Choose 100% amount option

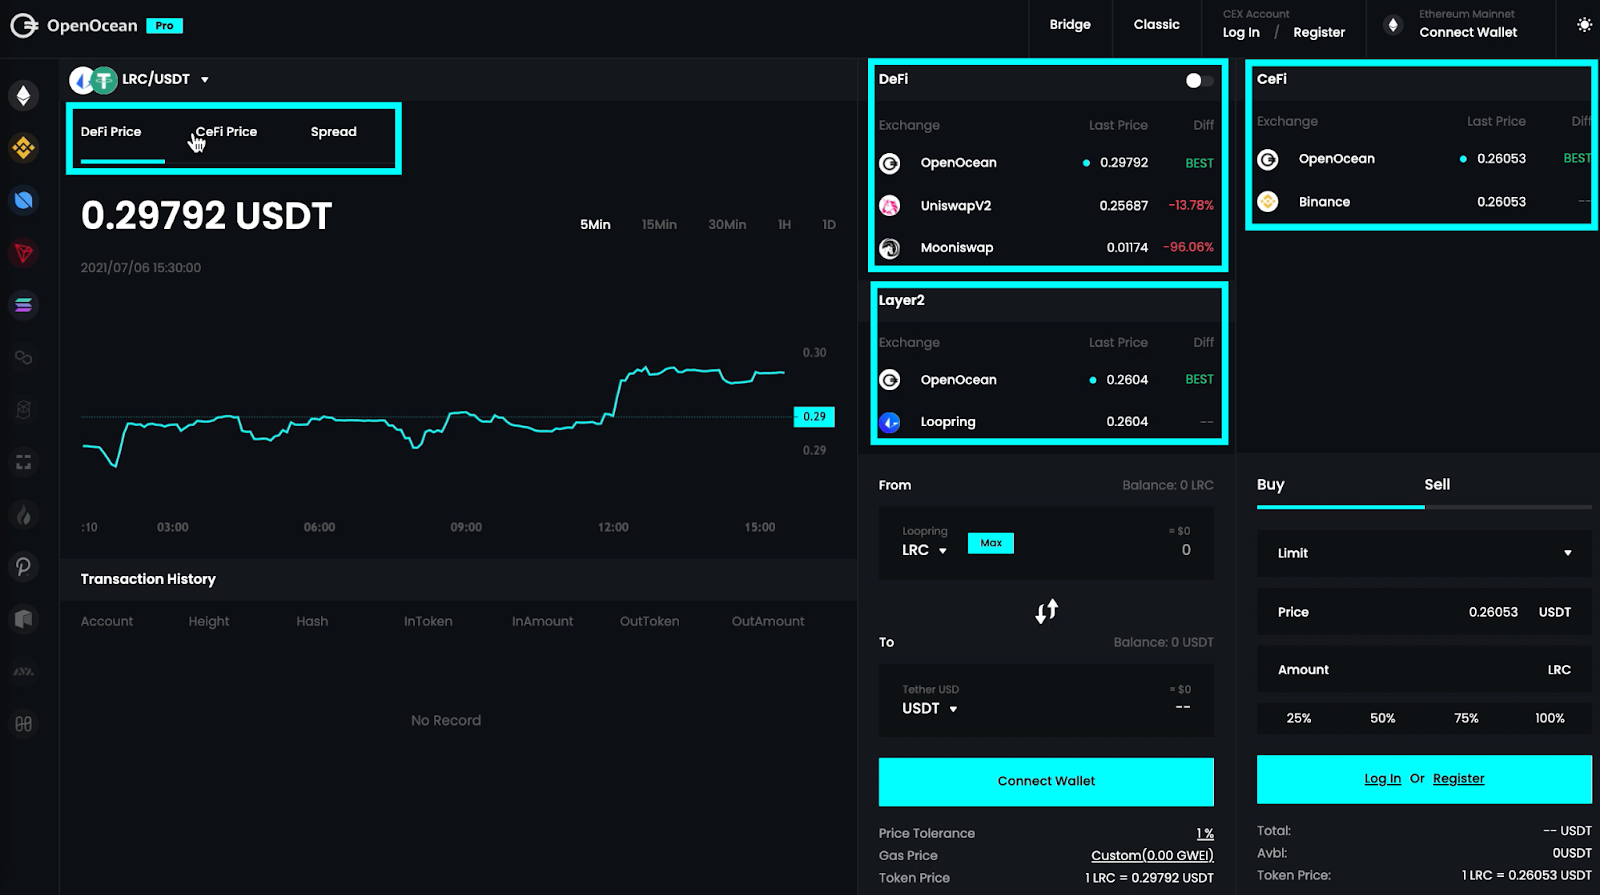click(x=1550, y=718)
